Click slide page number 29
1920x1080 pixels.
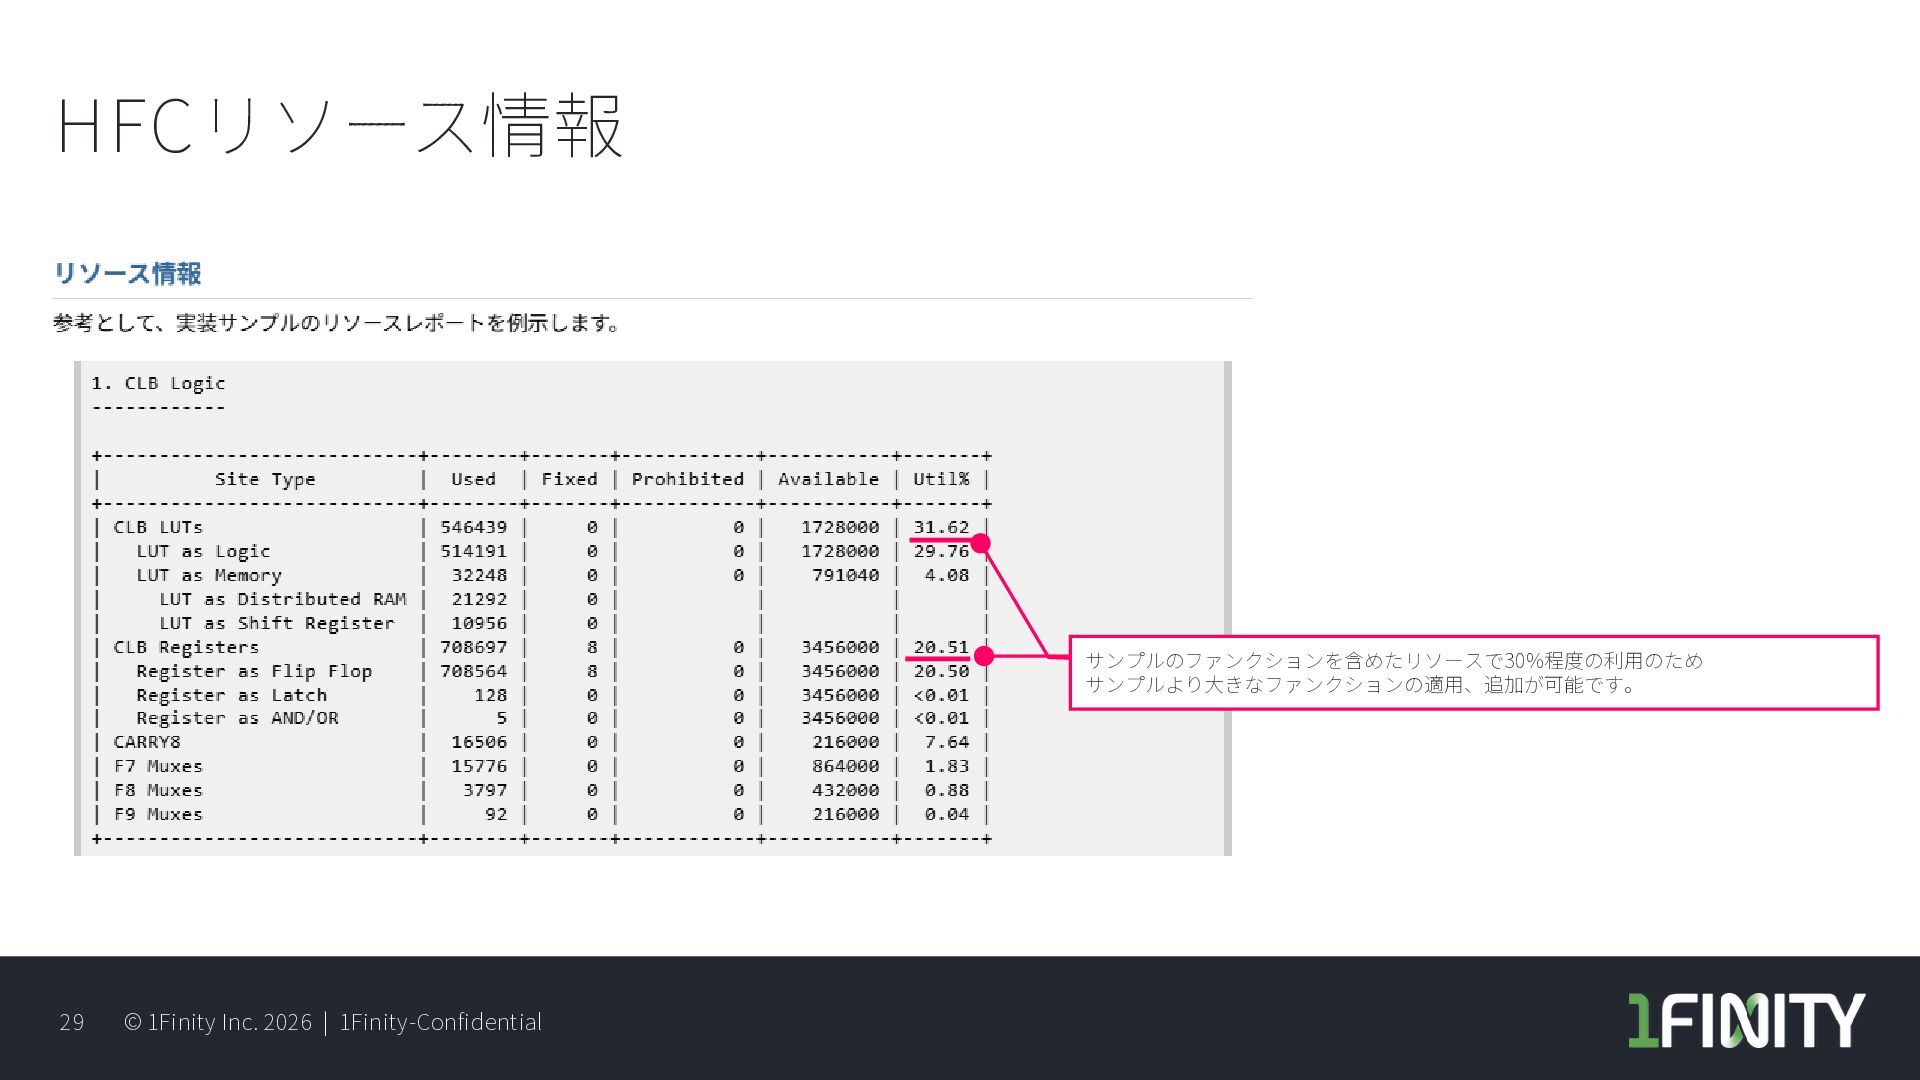pyautogui.click(x=72, y=1022)
